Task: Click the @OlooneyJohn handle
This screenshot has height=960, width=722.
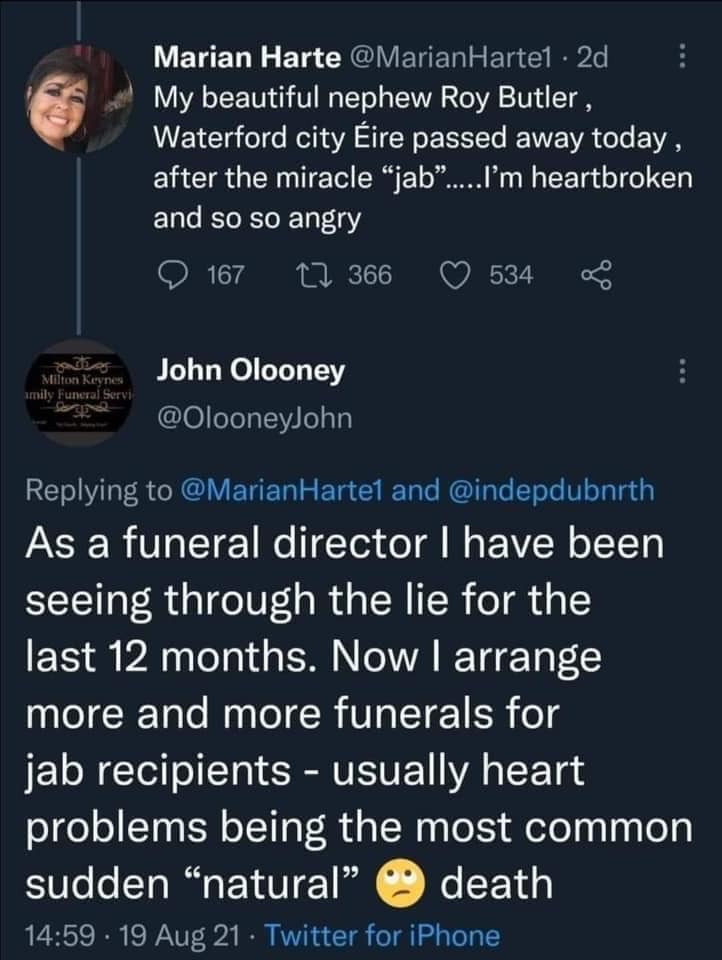Action: [x=254, y=417]
